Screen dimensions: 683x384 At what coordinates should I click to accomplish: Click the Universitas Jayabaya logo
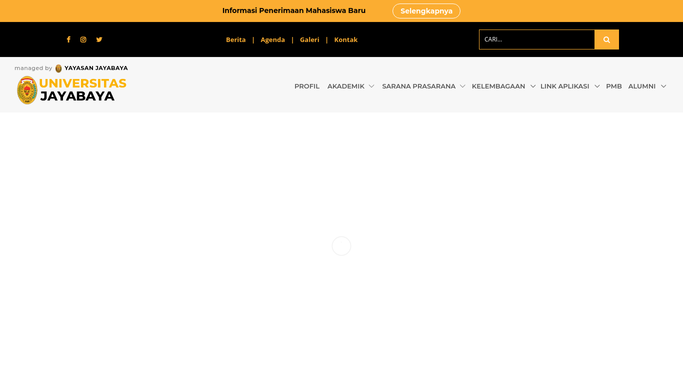point(72,90)
